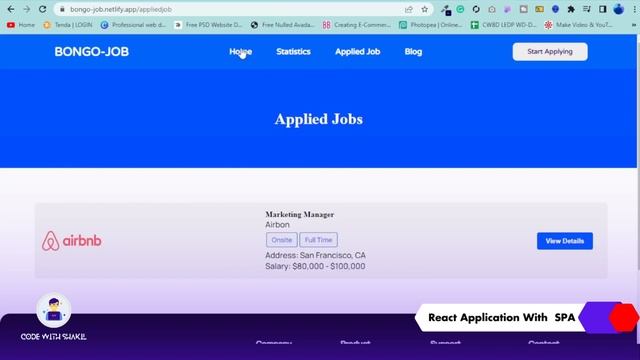The width and height of the screenshot is (640, 360).
Task: Click the Onsite tag on job card
Action: pyautogui.click(x=282, y=240)
